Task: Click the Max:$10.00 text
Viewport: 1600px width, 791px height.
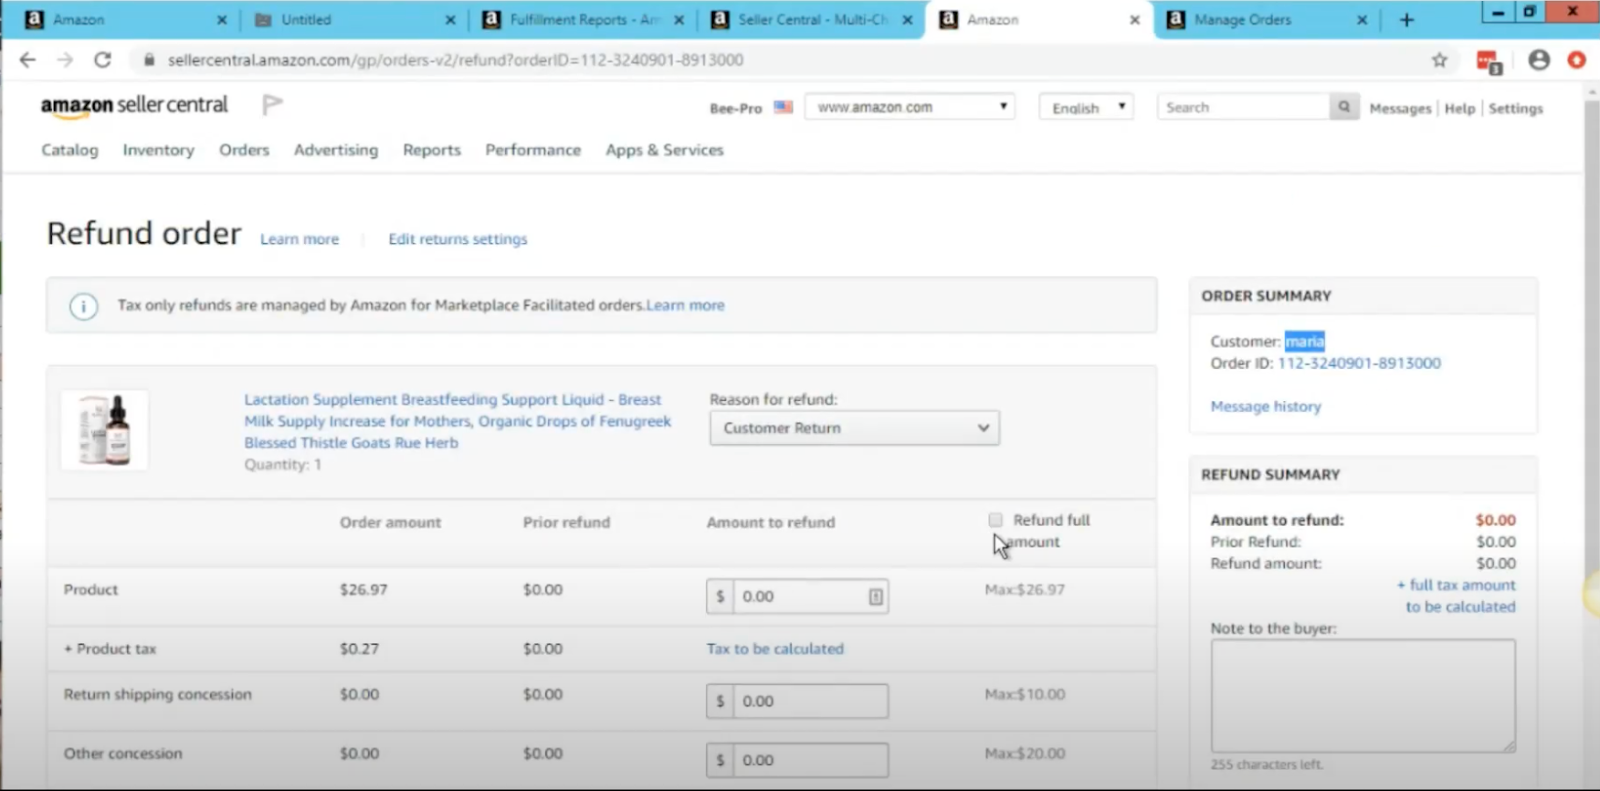Action: [1025, 694]
